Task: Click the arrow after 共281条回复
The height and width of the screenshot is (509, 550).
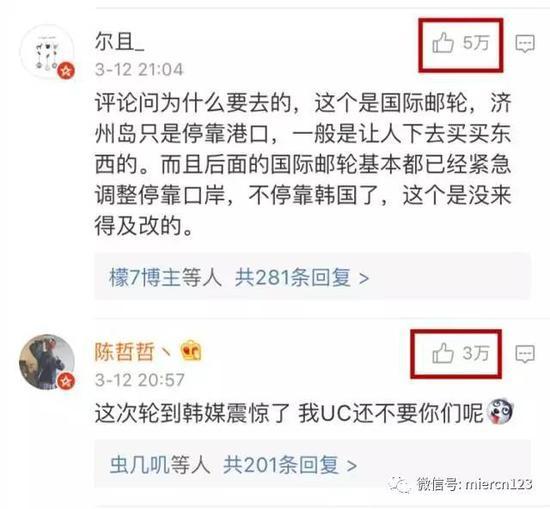Action: (364, 279)
